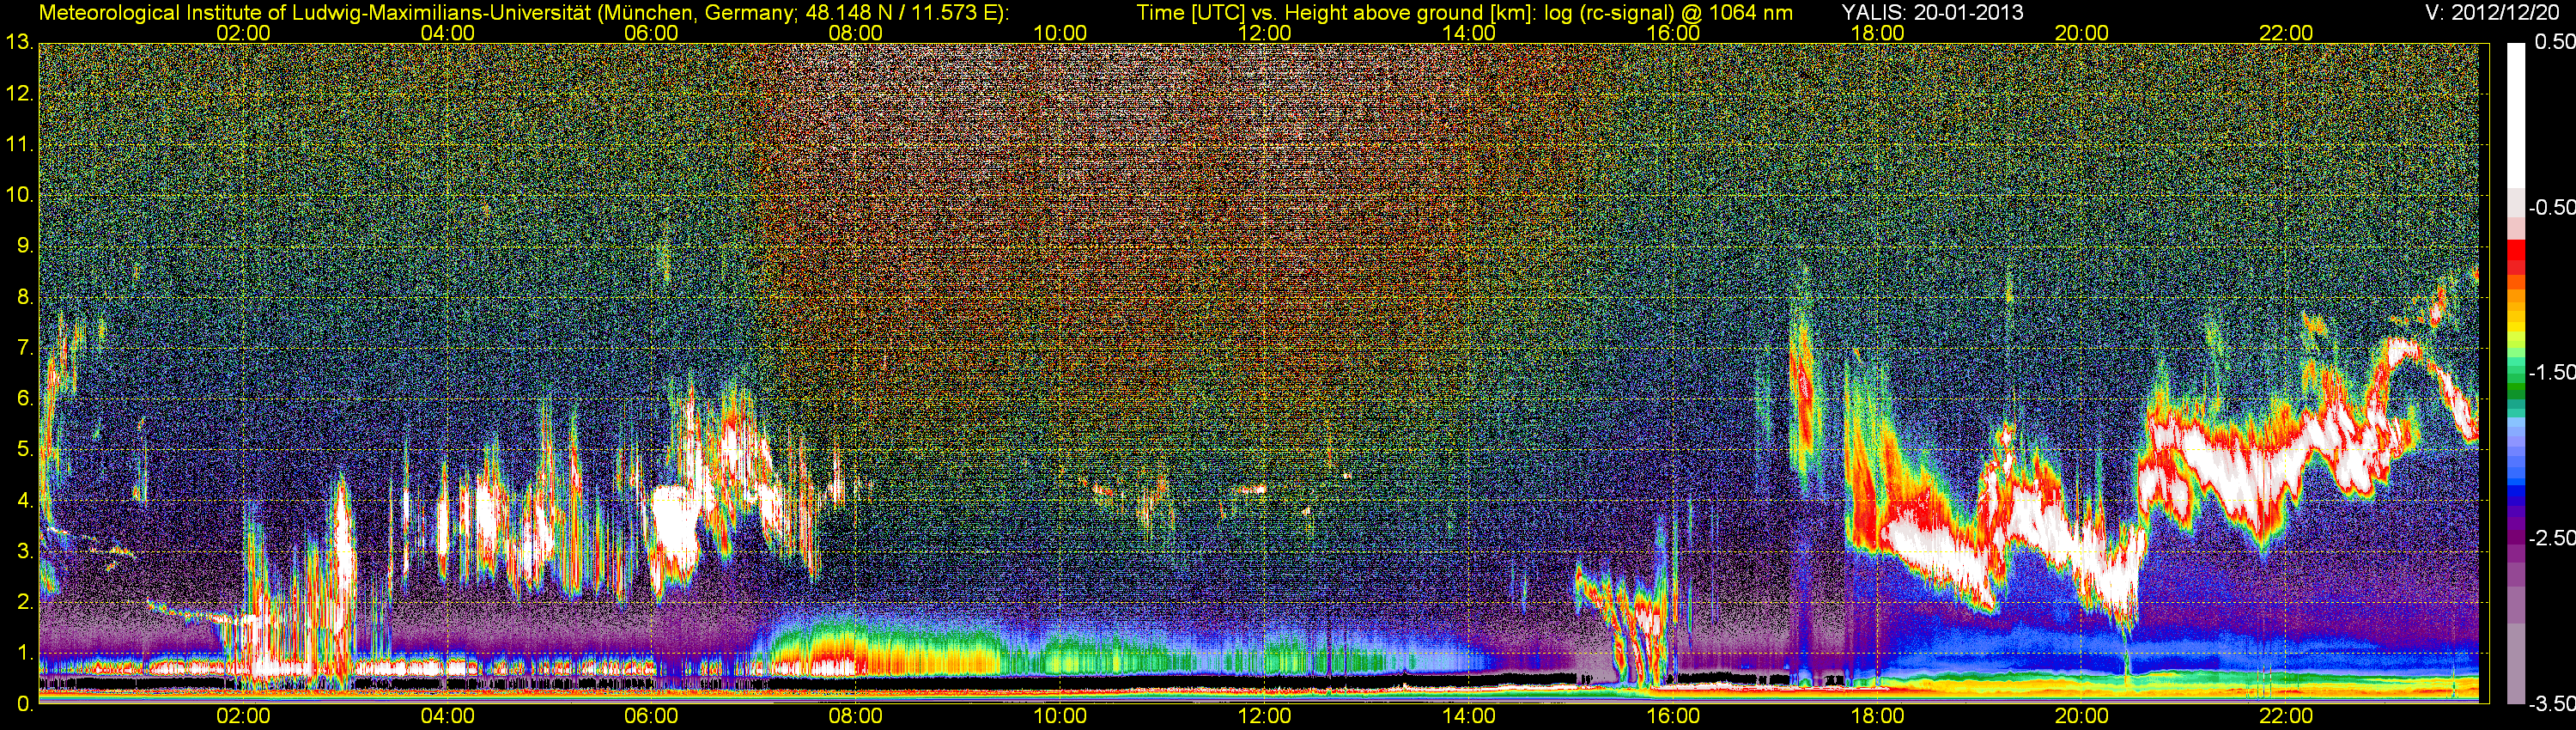Click 14:00 on the lower time axis

pyautogui.click(x=1469, y=716)
